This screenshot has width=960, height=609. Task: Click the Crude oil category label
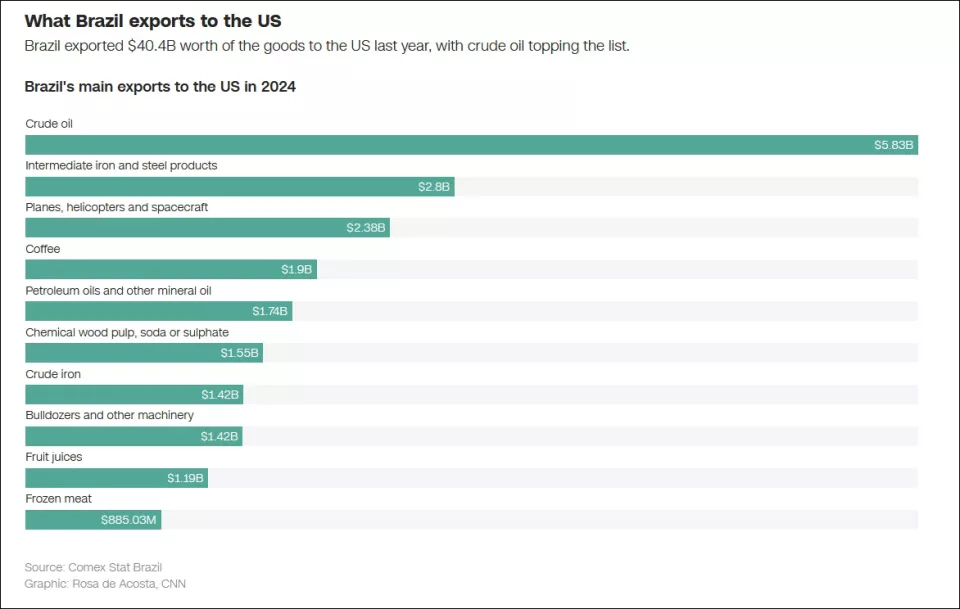tap(49, 124)
